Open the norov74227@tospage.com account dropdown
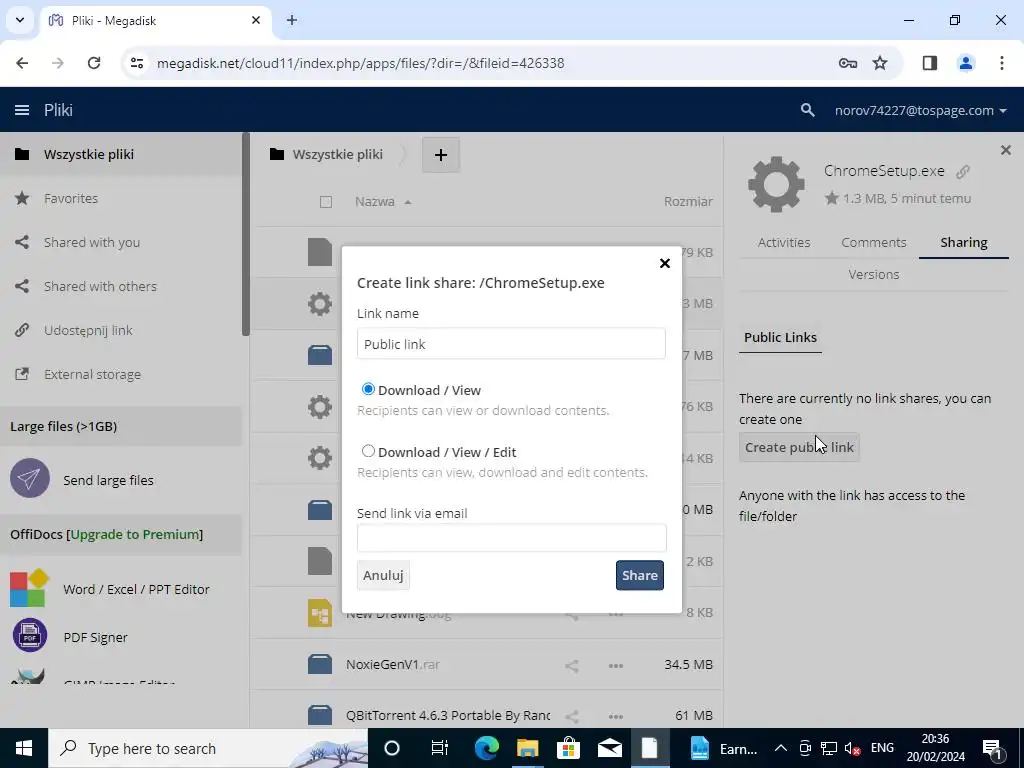 coord(920,110)
